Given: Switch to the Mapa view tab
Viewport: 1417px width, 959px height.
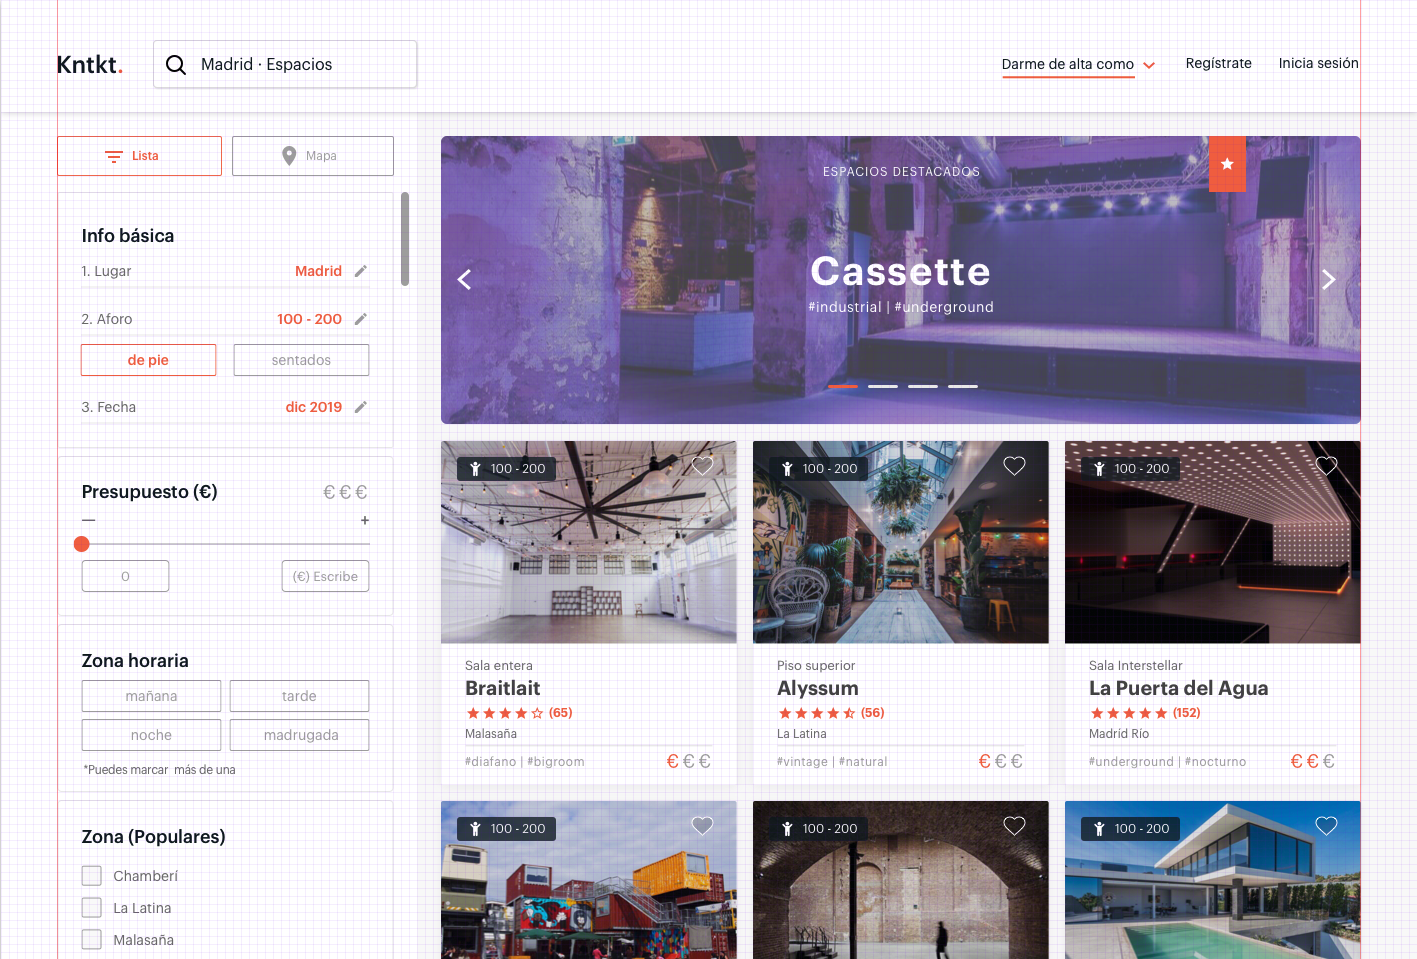Looking at the screenshot, I should pyautogui.click(x=313, y=156).
